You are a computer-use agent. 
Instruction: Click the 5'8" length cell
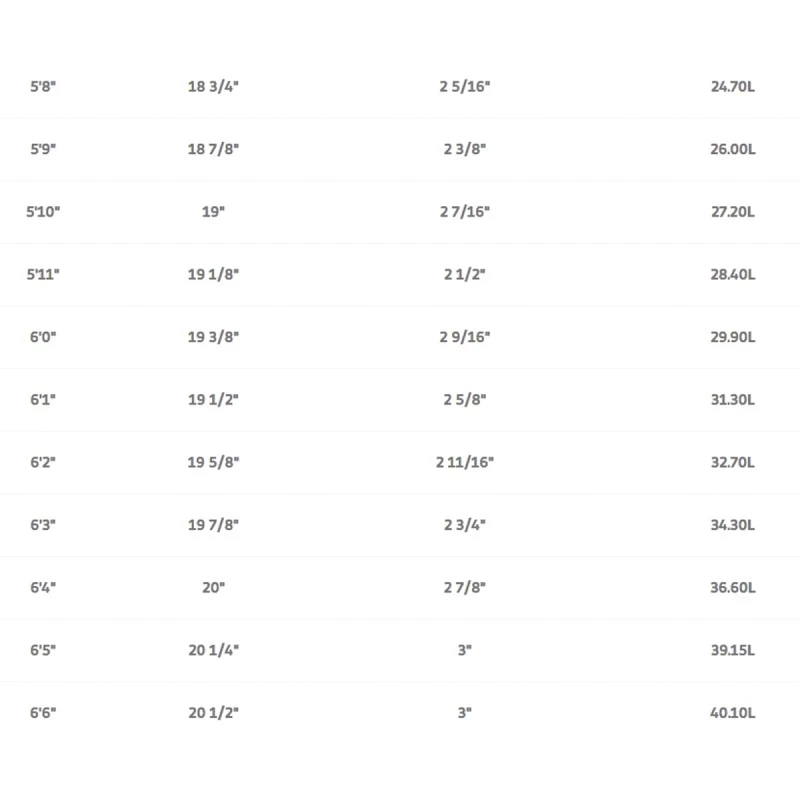43,87
